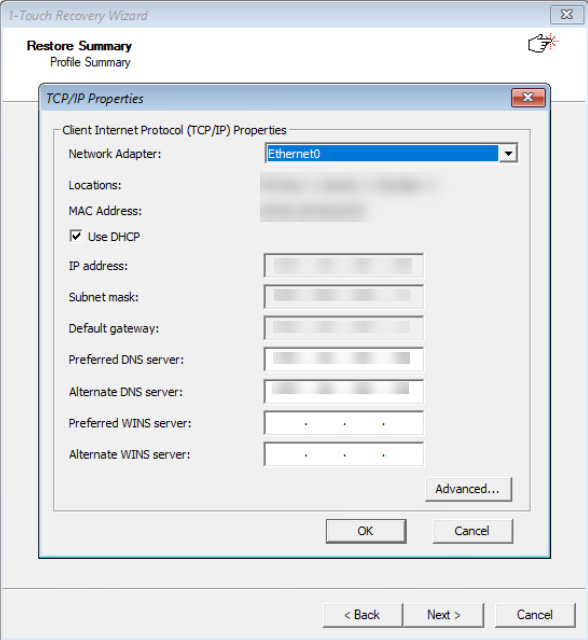Click the pointing hand wizard icon
Screen dimensions: 588x640
543,43
